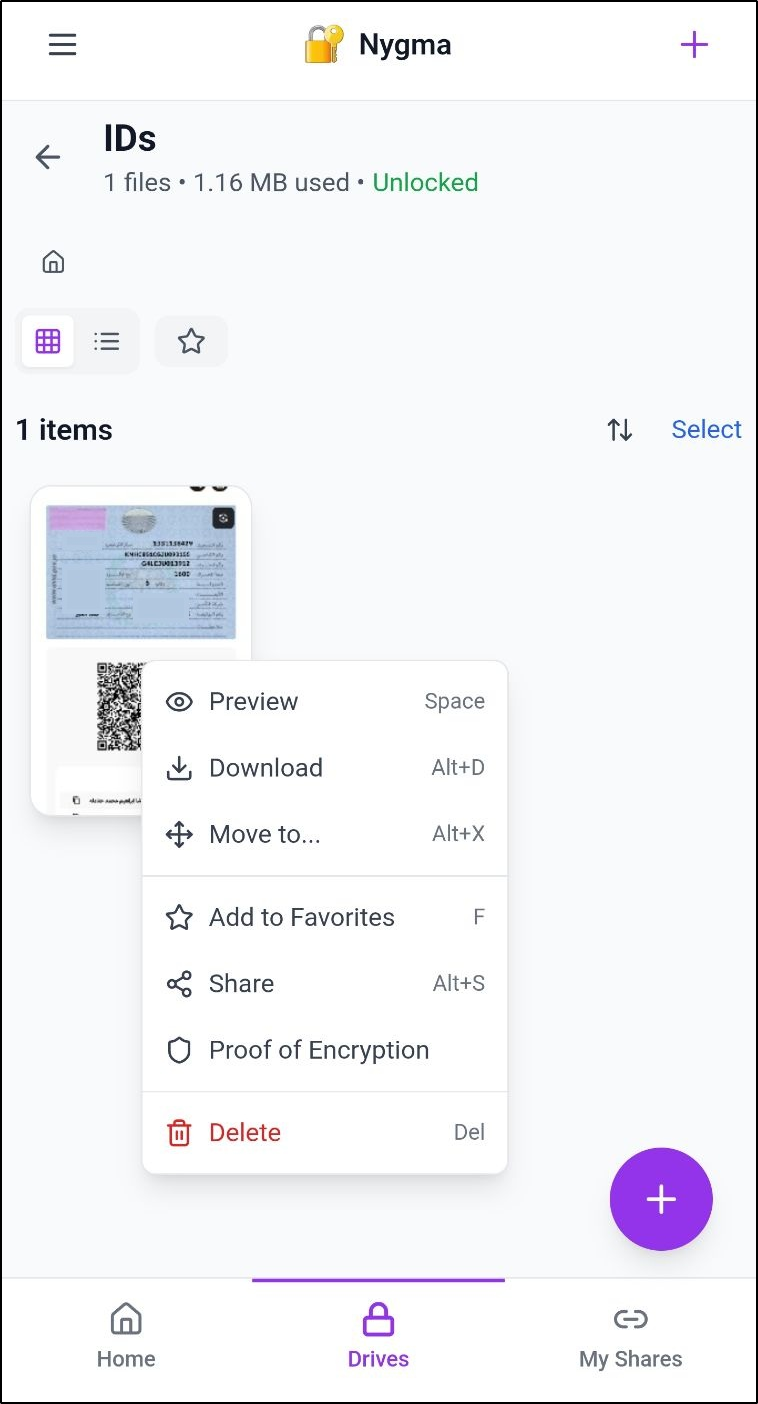Click the purple plus icon in header
Image resolution: width=758 pixels, height=1404 pixels.
tap(693, 45)
